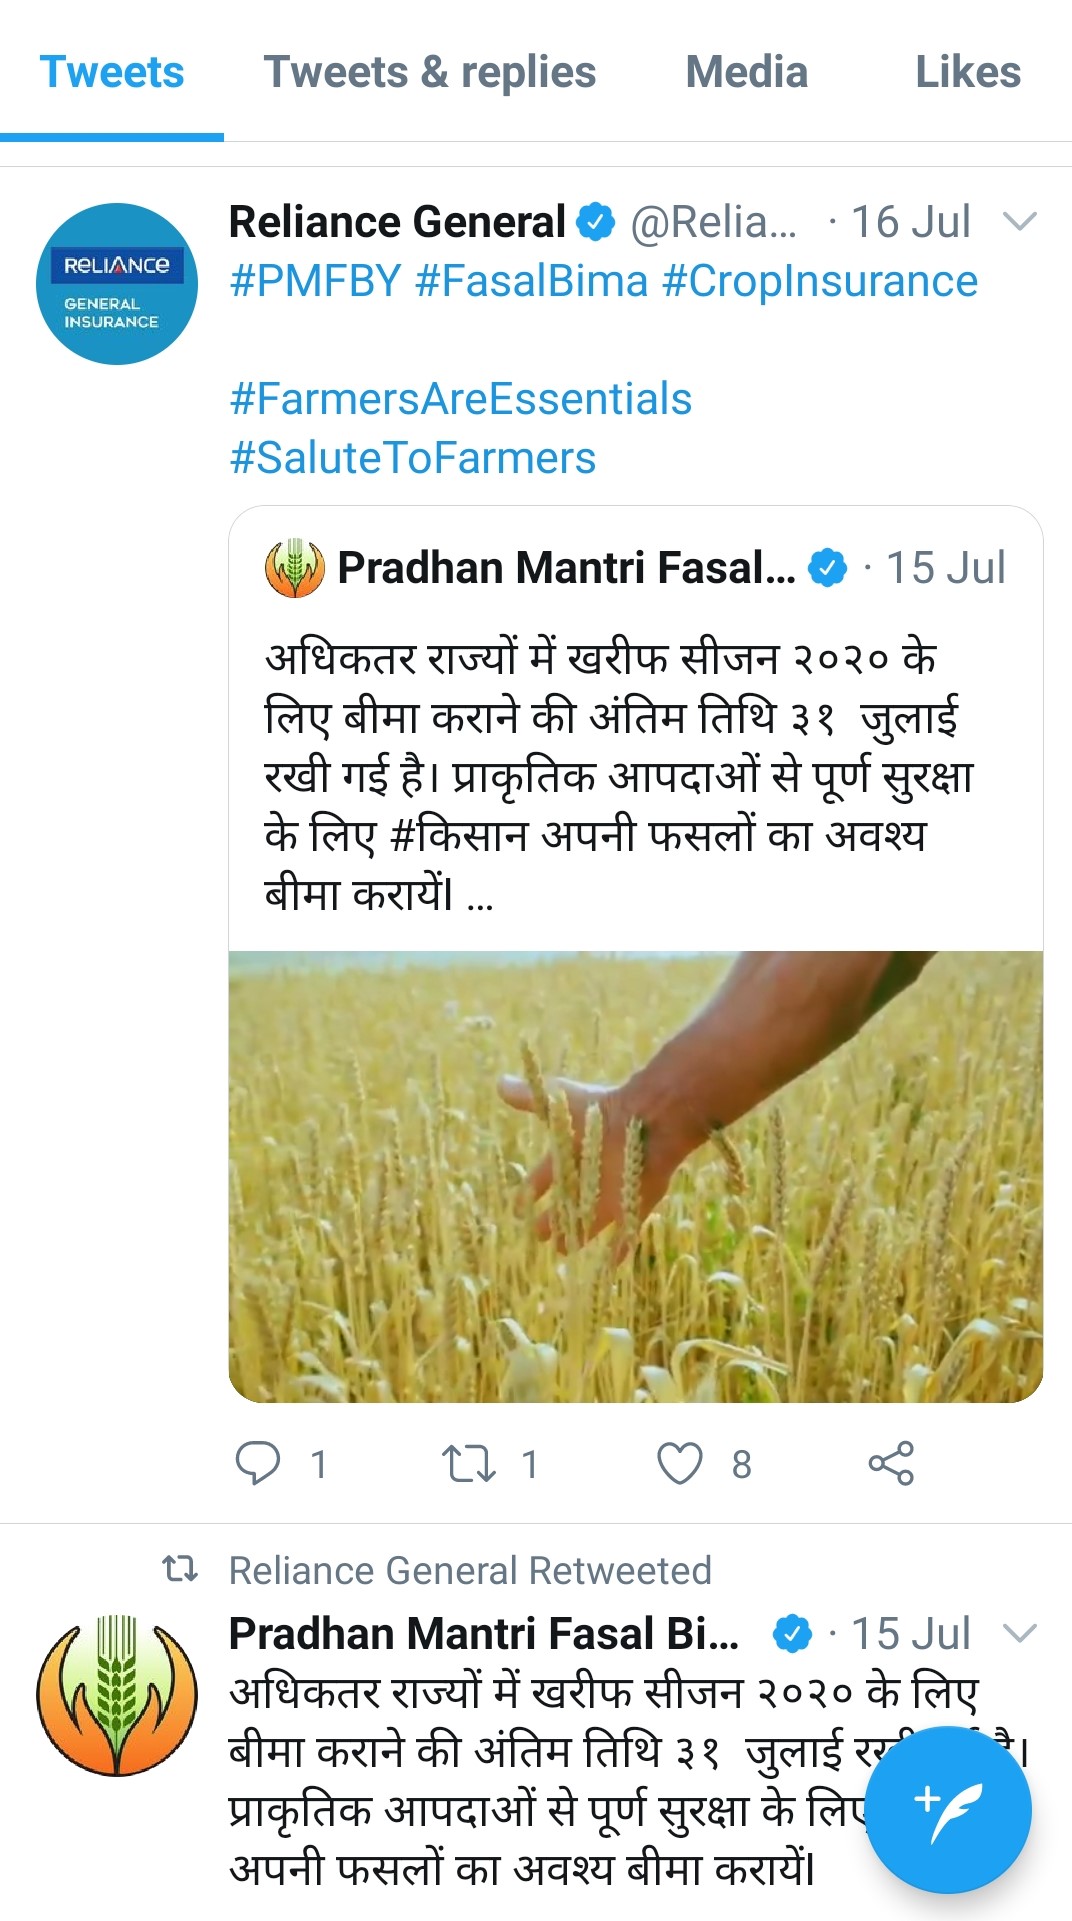Switch to Tweets & replies tab
Viewport: 1072px width, 1921px height.
pos(429,73)
